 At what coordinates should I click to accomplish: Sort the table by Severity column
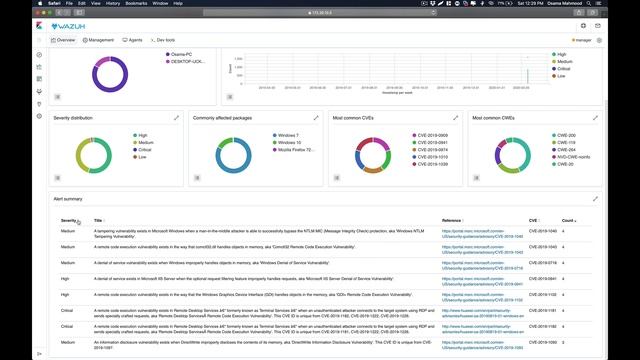pyautogui.click(x=69, y=221)
